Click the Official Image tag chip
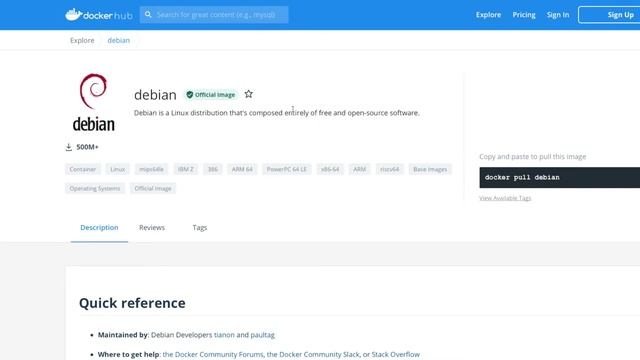 (153, 188)
